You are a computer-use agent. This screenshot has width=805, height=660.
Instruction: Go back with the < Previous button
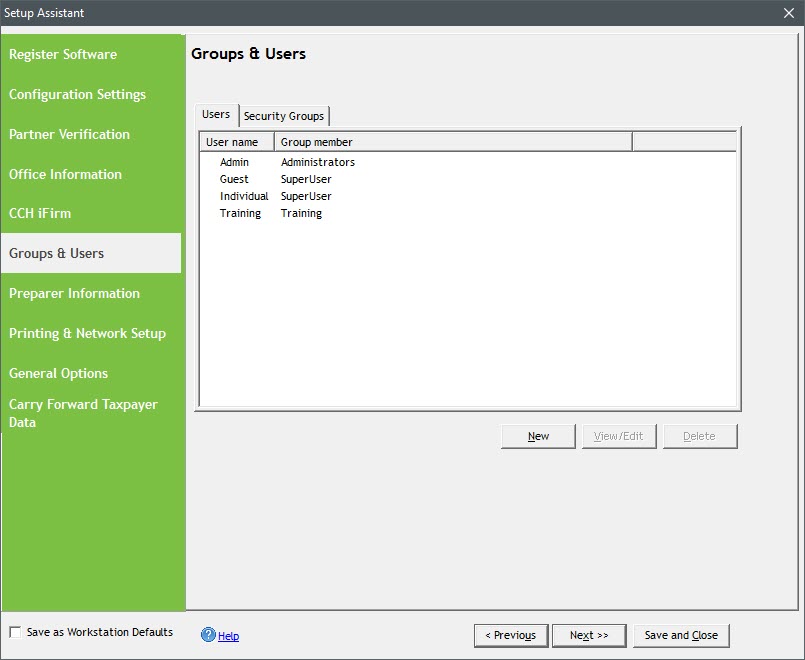click(x=510, y=635)
